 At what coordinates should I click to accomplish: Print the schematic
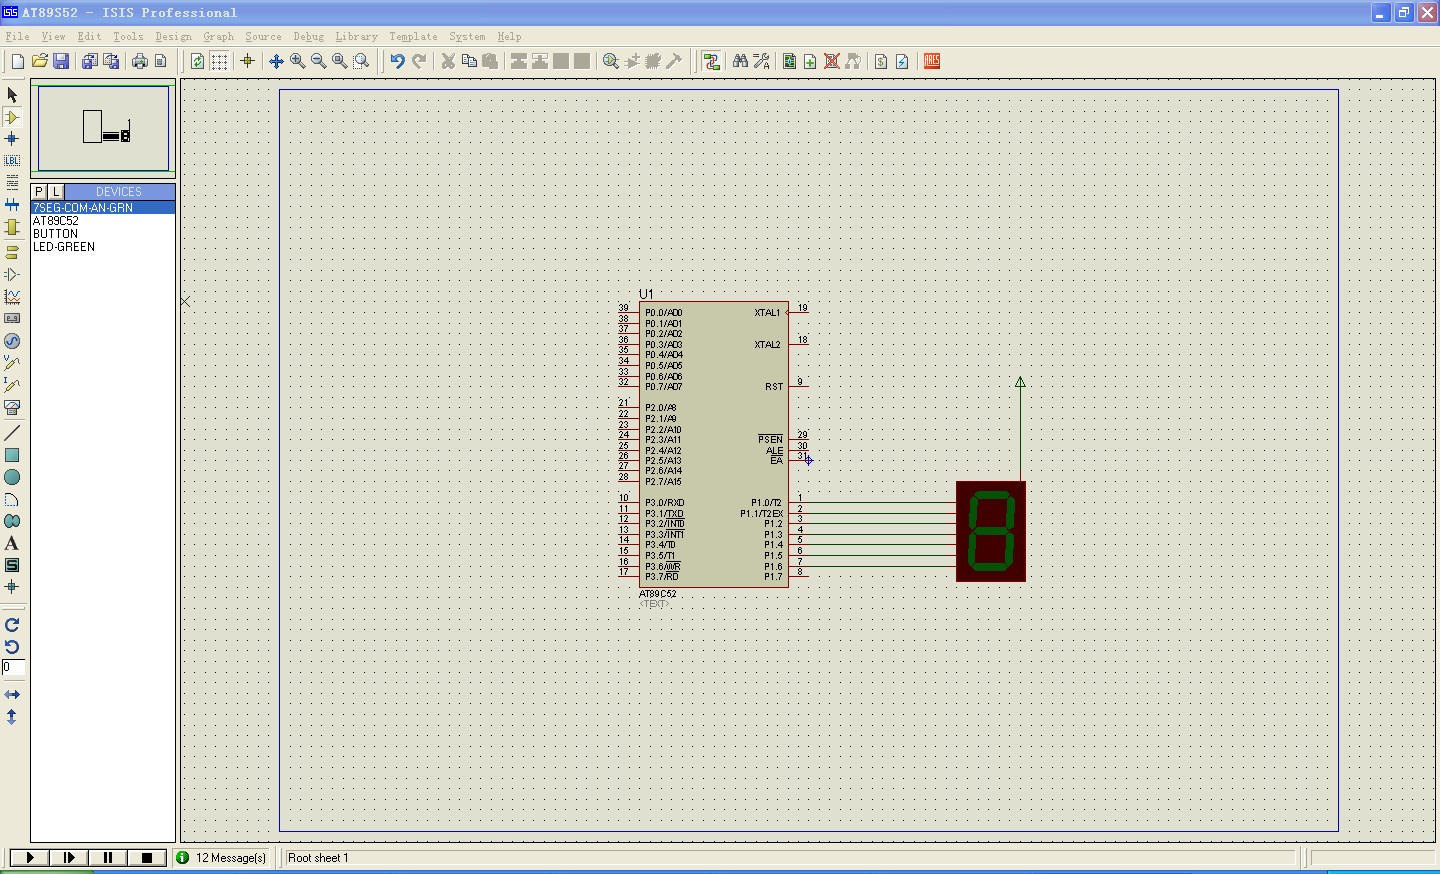pos(139,61)
